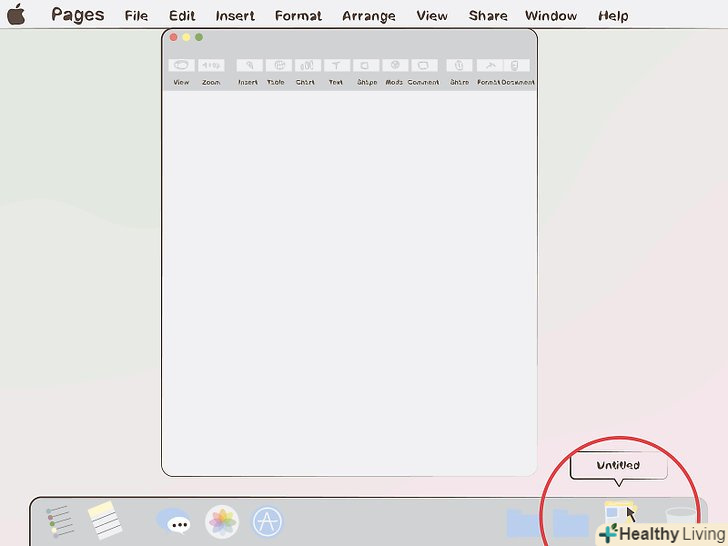Insert a shape via Shape icon
Image resolution: width=728 pixels, height=546 pixels.
(366, 65)
